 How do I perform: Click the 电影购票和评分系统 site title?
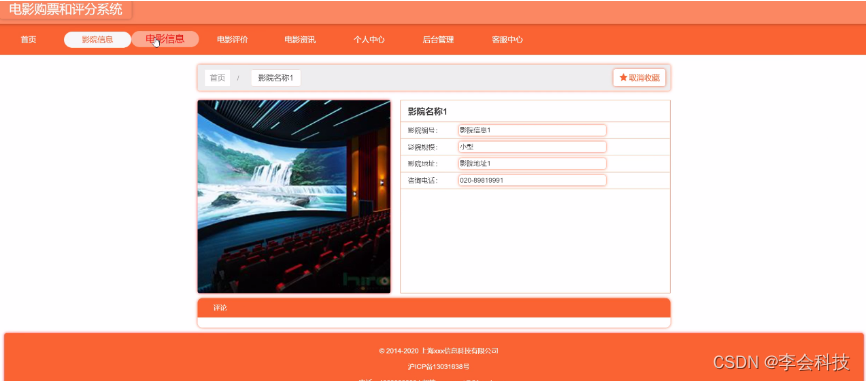[x=66, y=9]
